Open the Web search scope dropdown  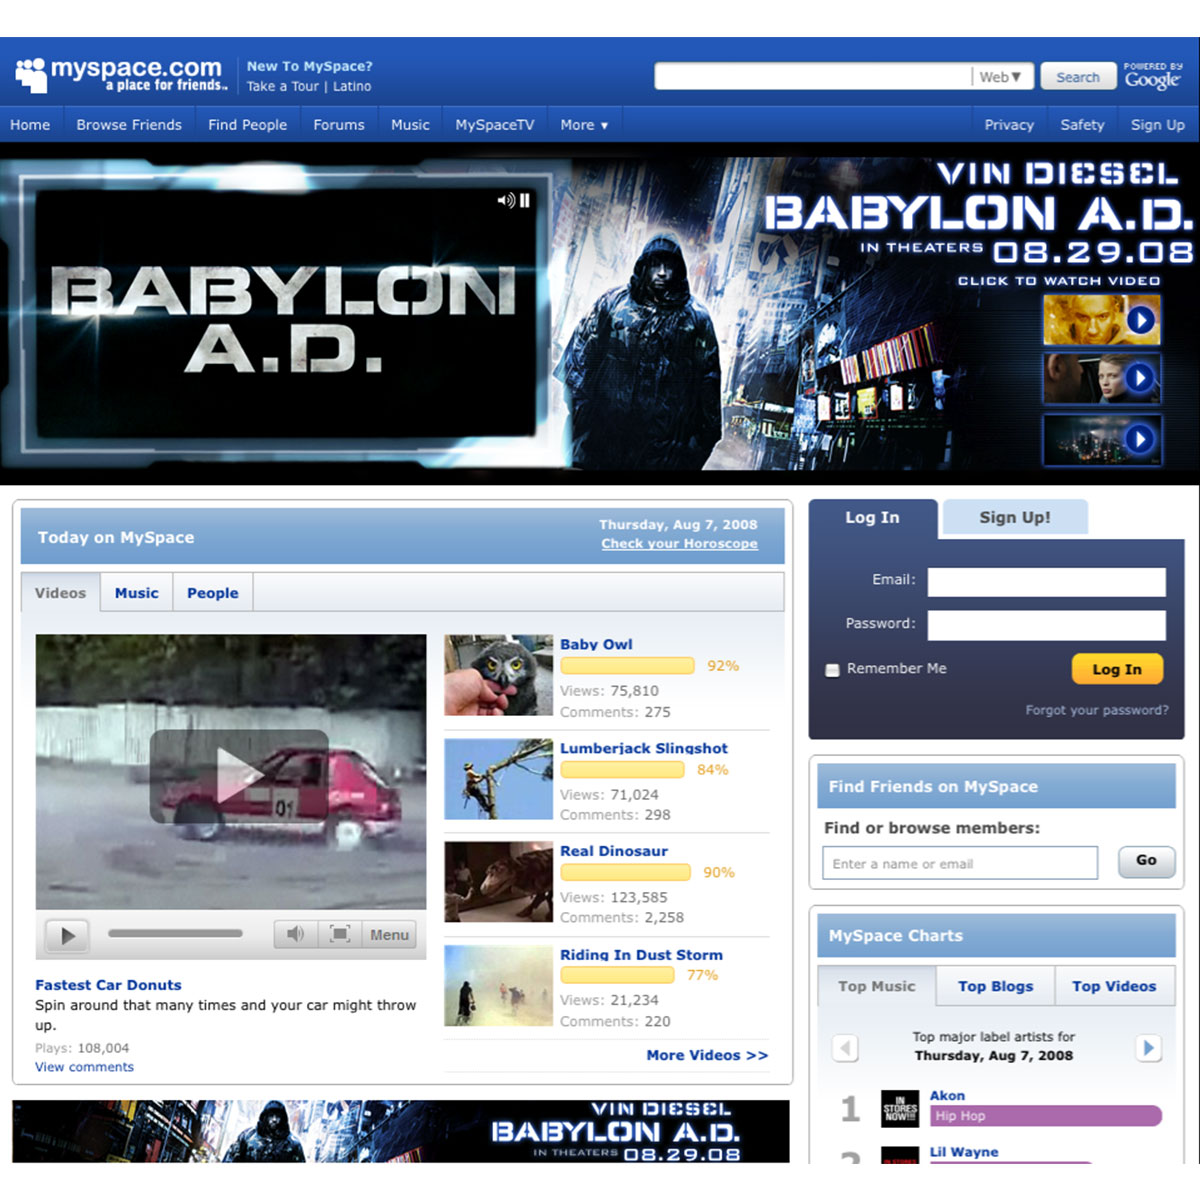tap(1000, 77)
